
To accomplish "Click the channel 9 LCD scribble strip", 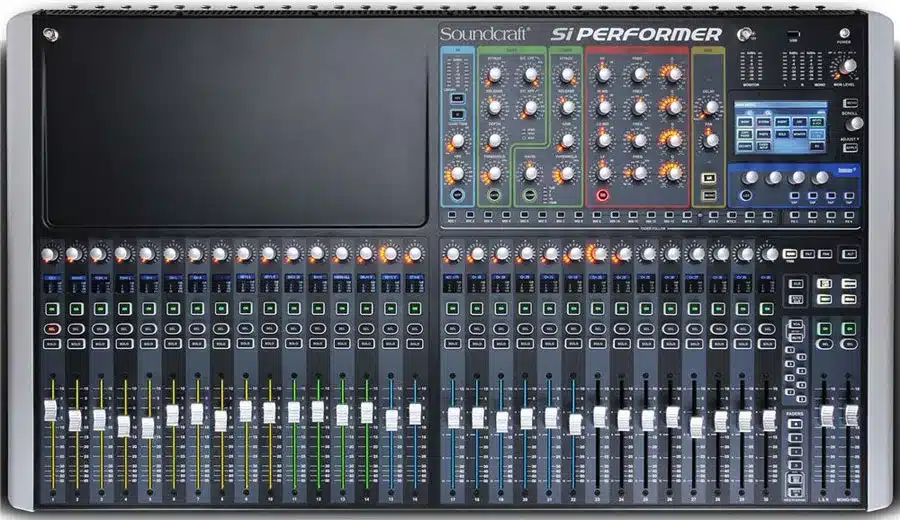I will (245, 282).
